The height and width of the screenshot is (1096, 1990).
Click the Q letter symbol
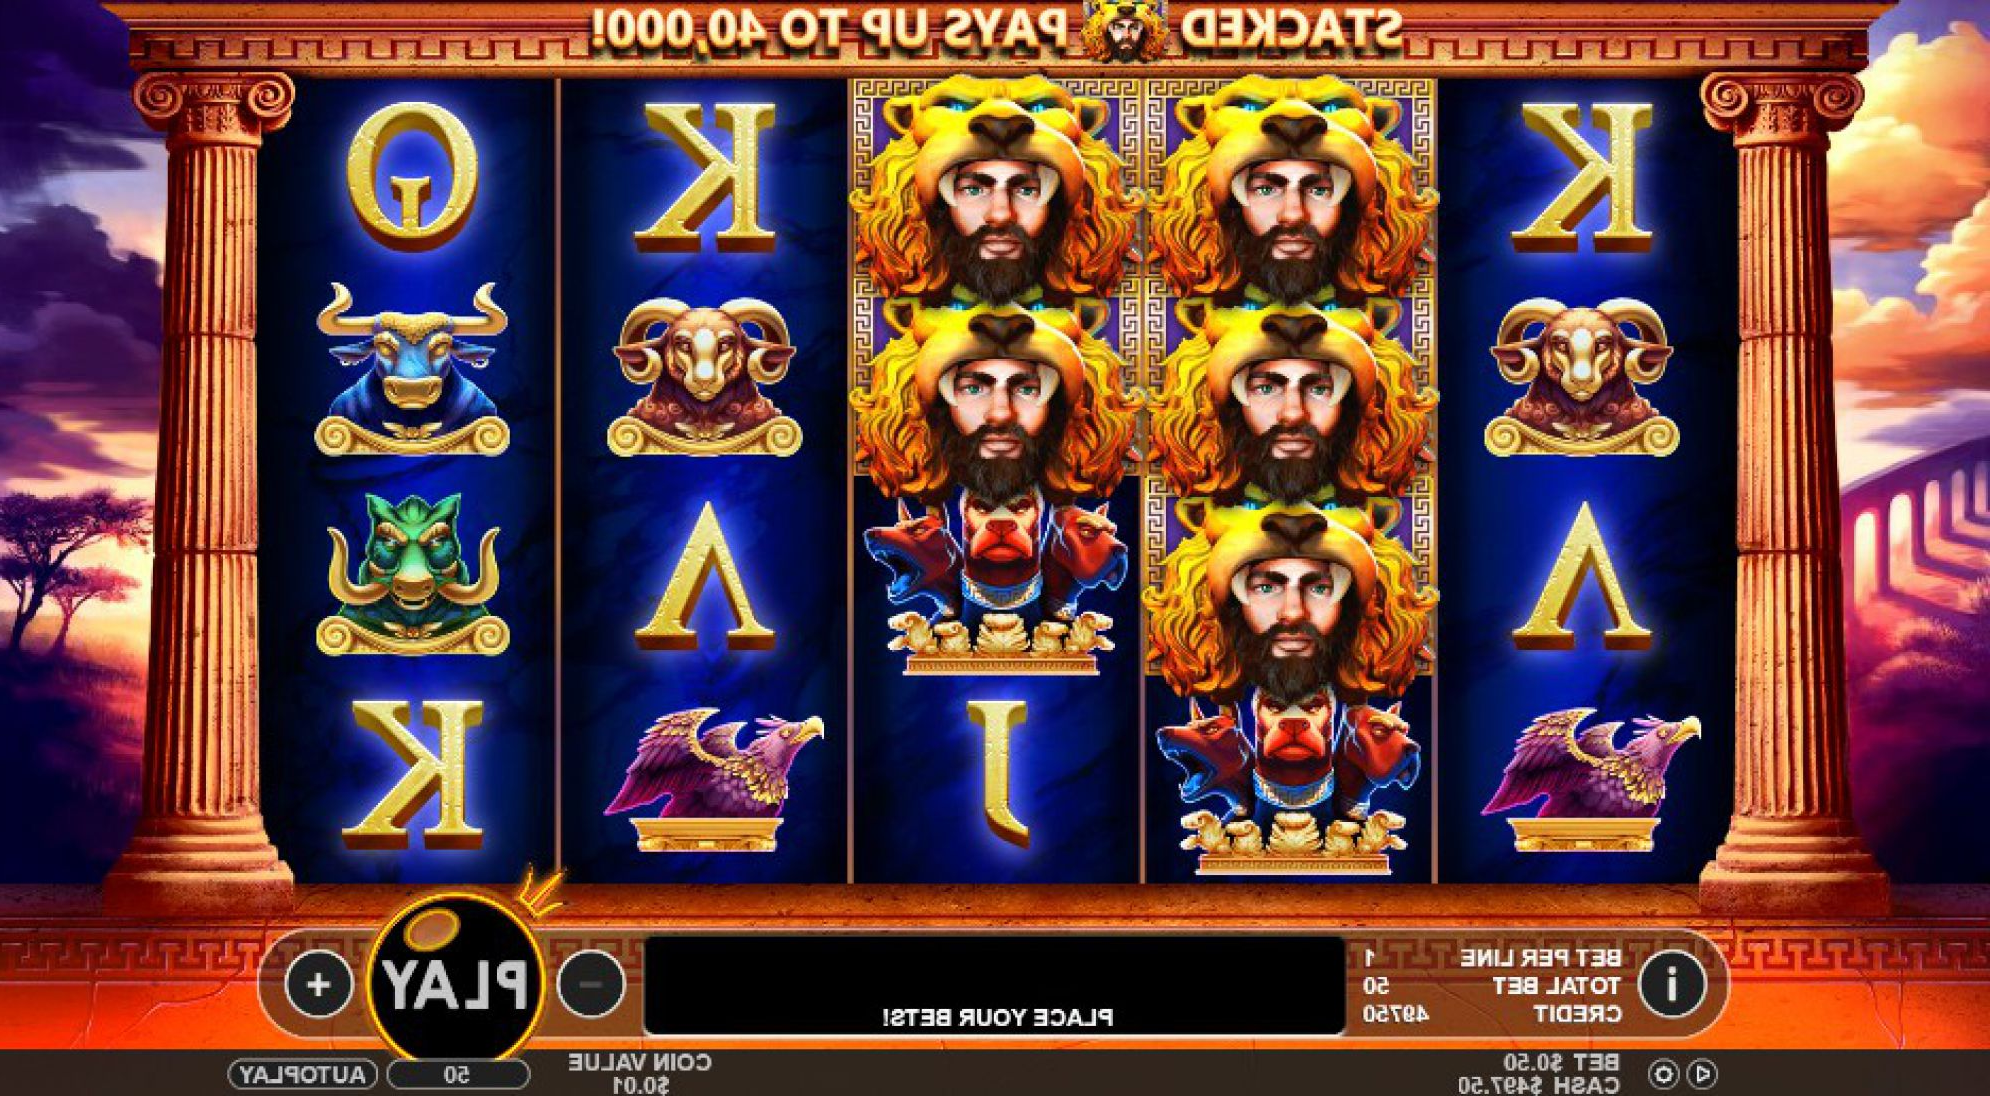pos(412,175)
